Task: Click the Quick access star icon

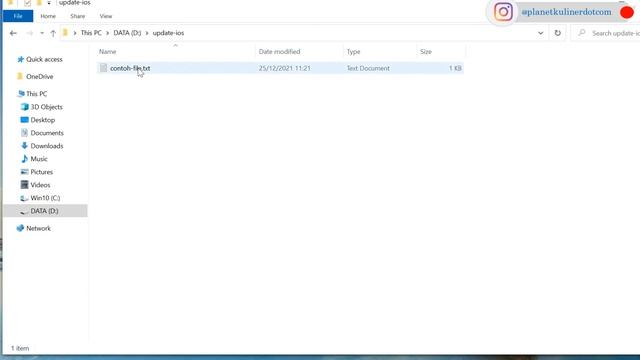Action: (x=20, y=59)
